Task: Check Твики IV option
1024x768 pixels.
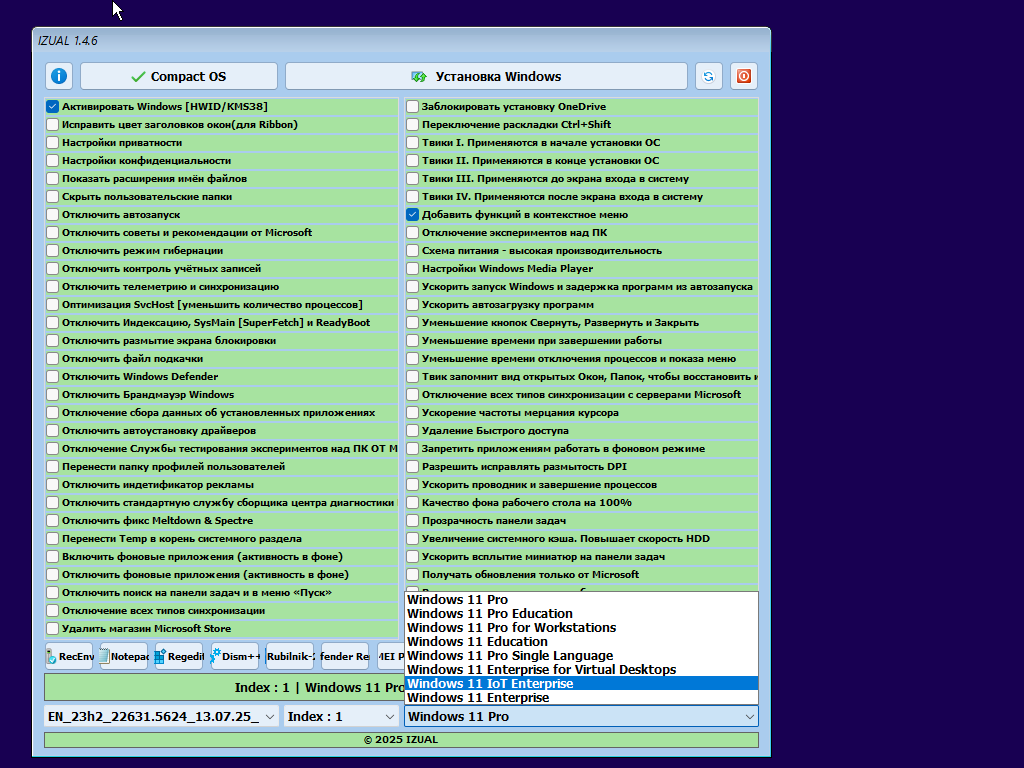Action: (413, 197)
